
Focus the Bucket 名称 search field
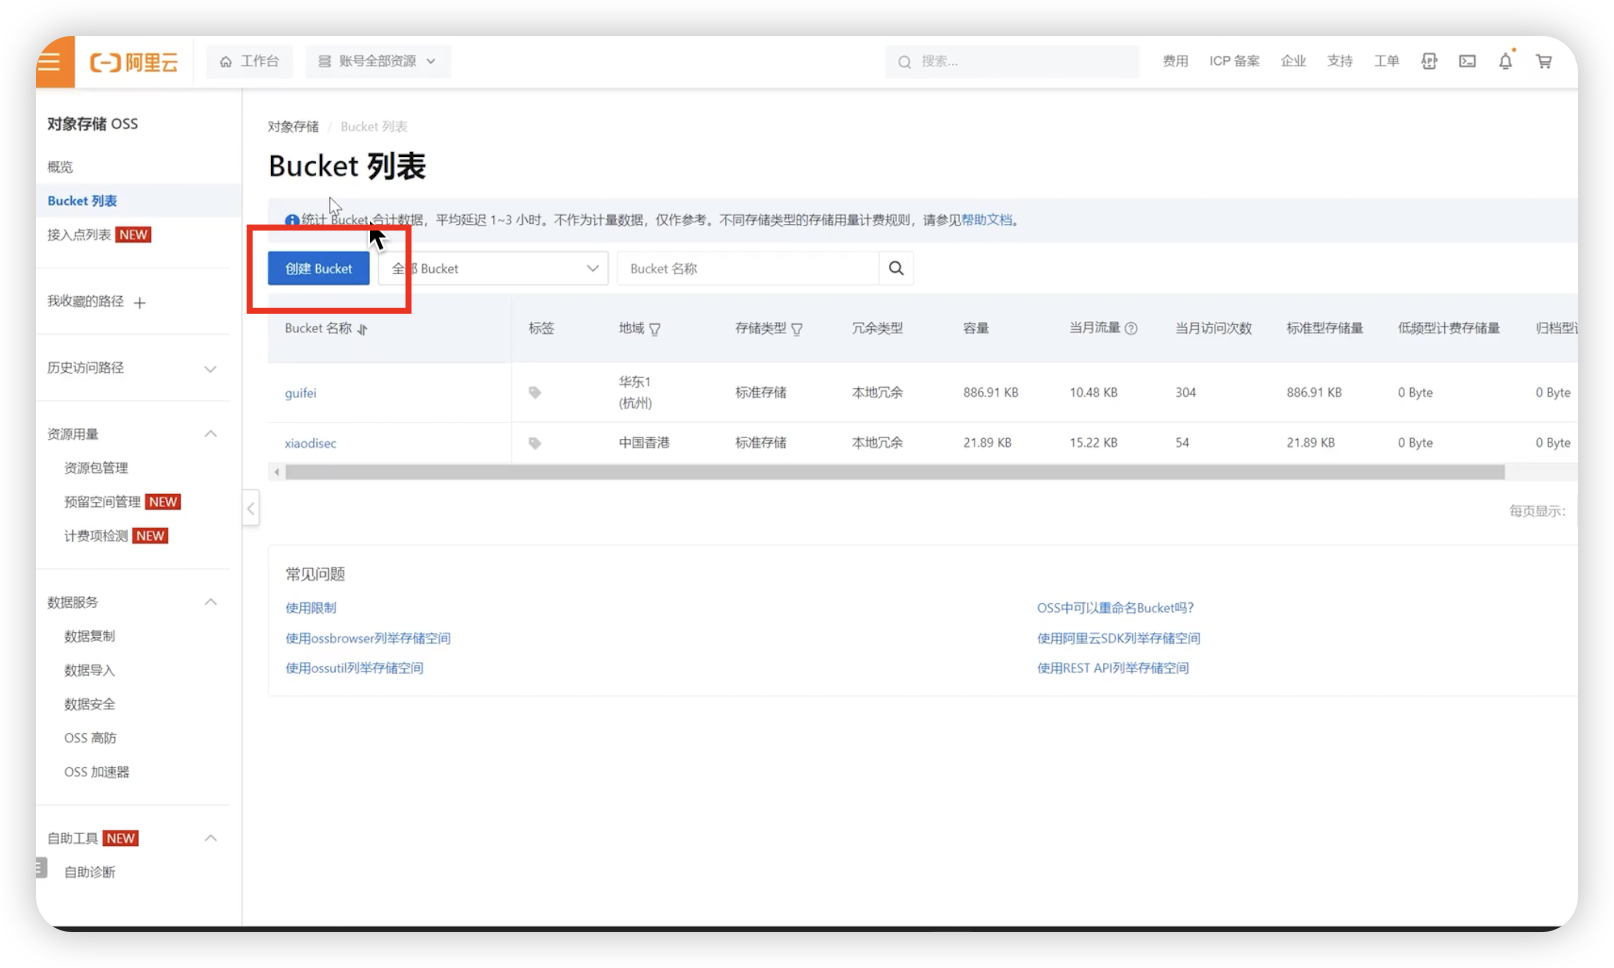[748, 268]
